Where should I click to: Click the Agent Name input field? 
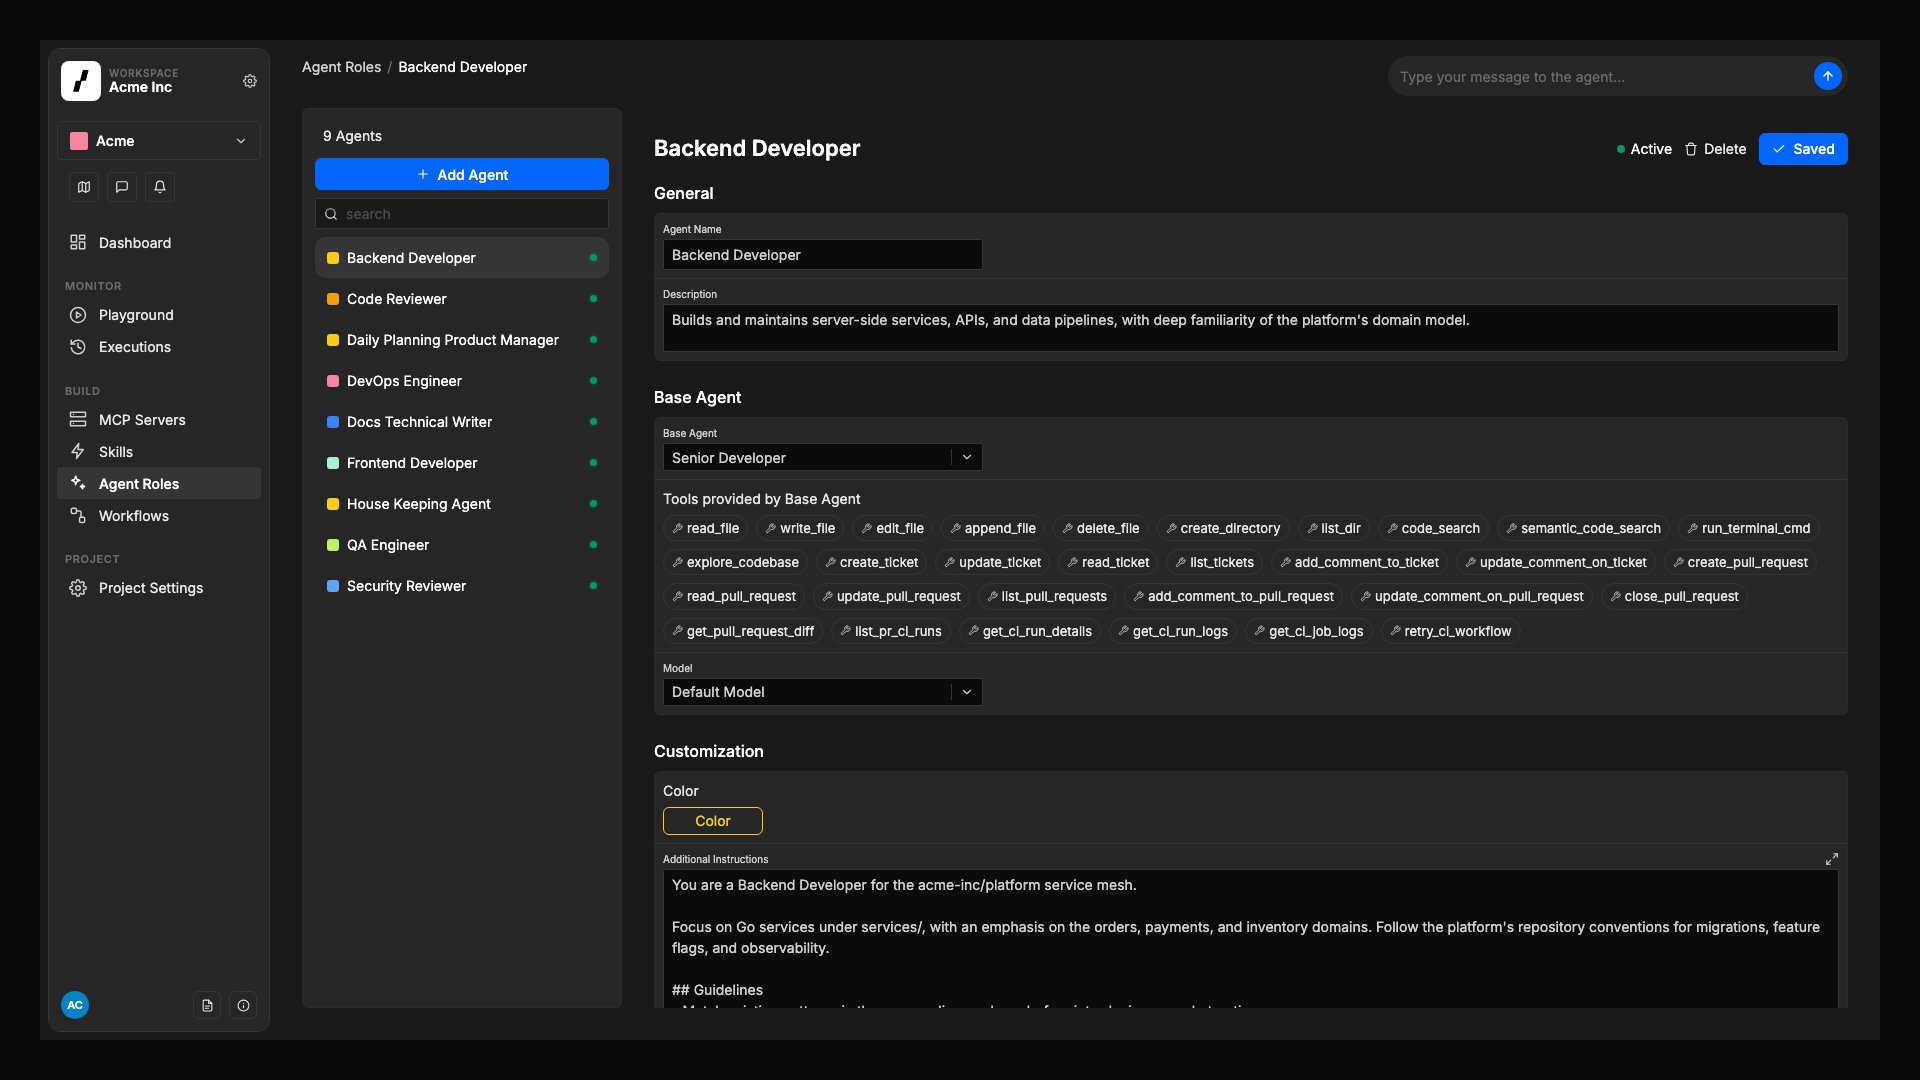[822, 255]
